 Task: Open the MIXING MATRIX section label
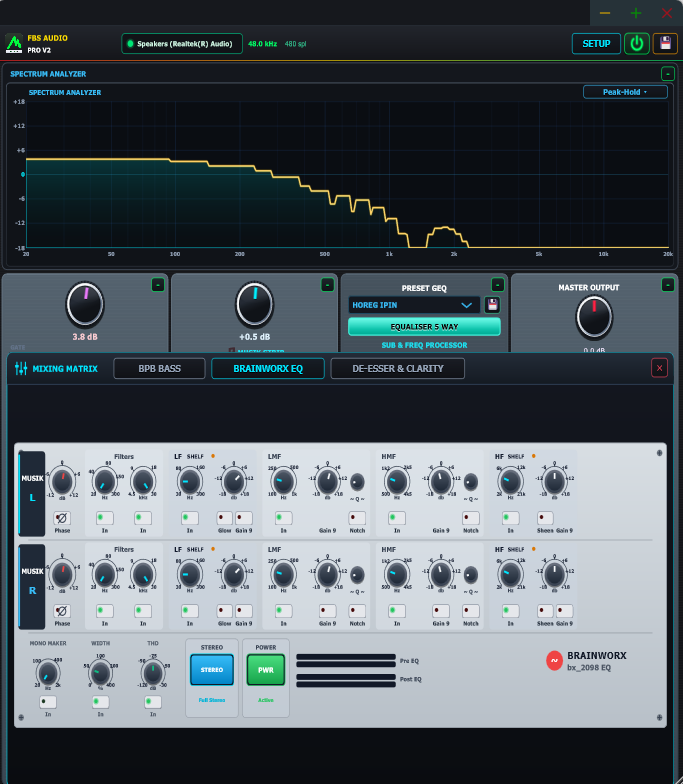click(65, 369)
